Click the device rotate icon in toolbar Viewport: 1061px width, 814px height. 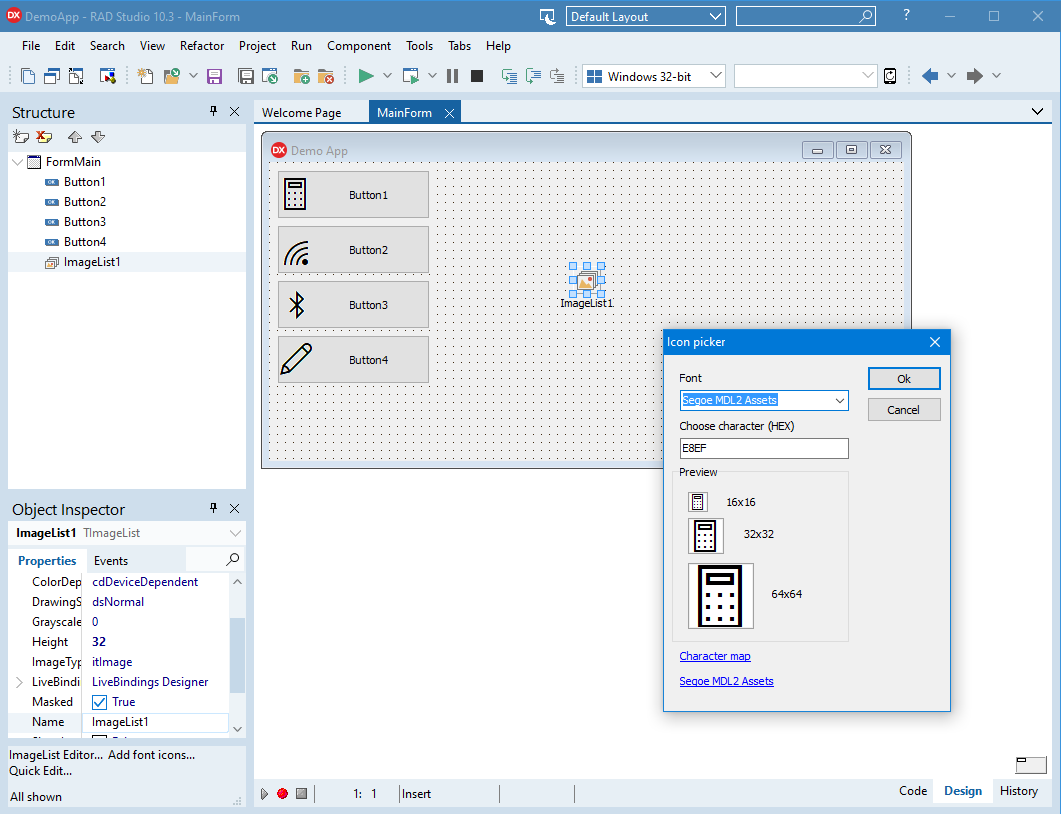(890, 76)
